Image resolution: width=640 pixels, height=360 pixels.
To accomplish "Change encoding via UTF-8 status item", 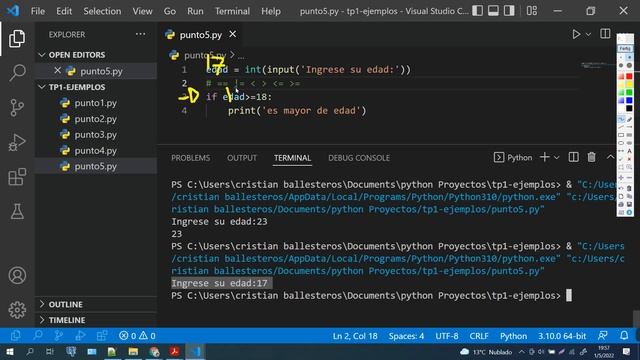I will (x=447, y=336).
